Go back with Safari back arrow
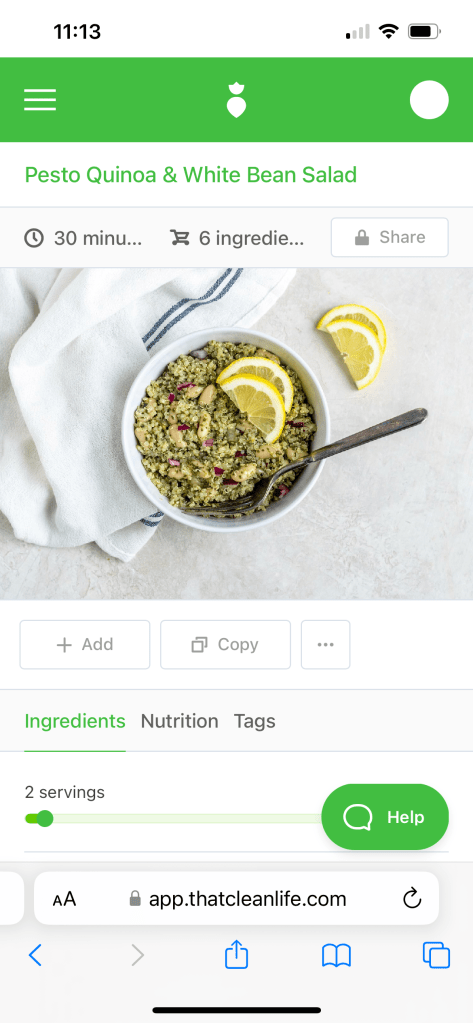473x1023 pixels. [x=35, y=955]
